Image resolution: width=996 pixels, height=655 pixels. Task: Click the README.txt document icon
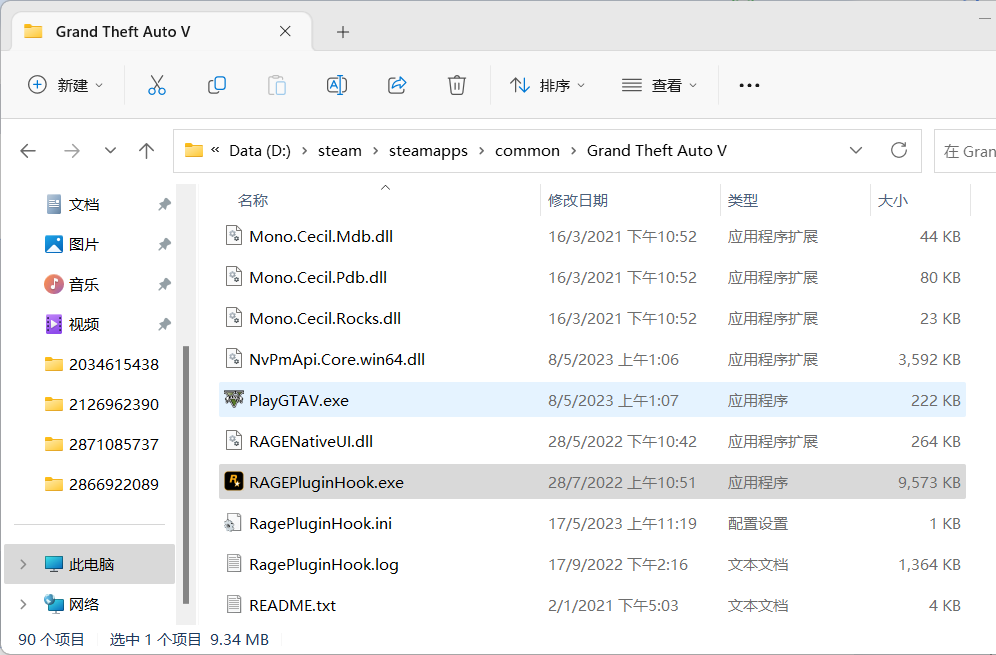pyautogui.click(x=234, y=604)
